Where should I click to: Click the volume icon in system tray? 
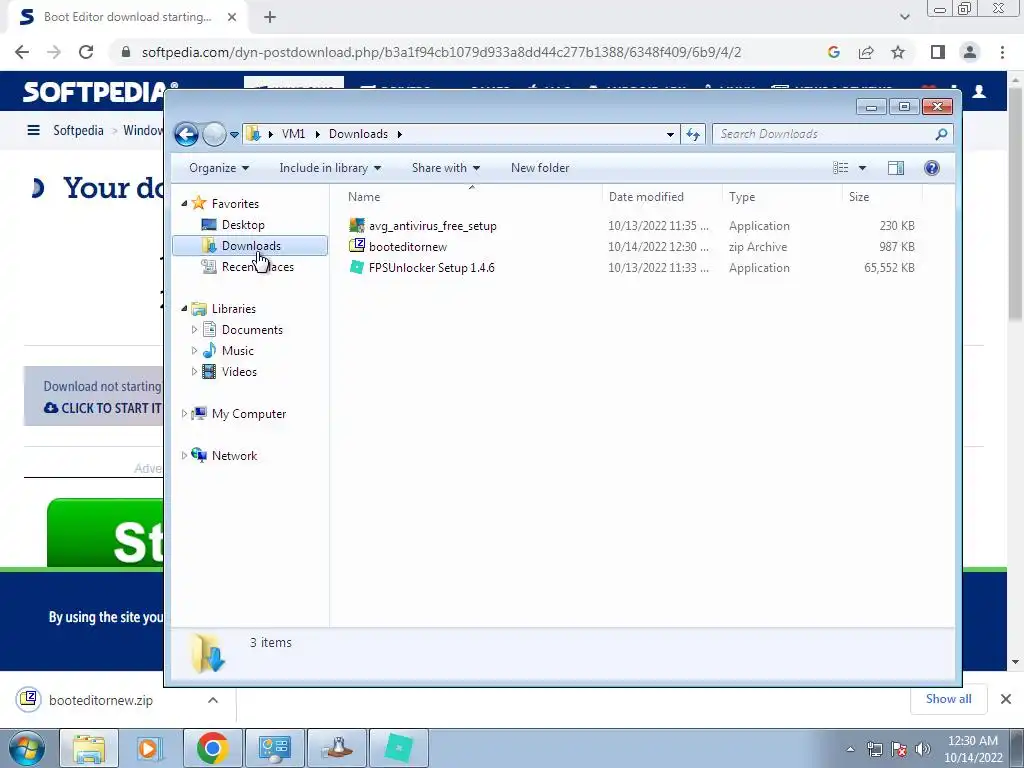(923, 749)
